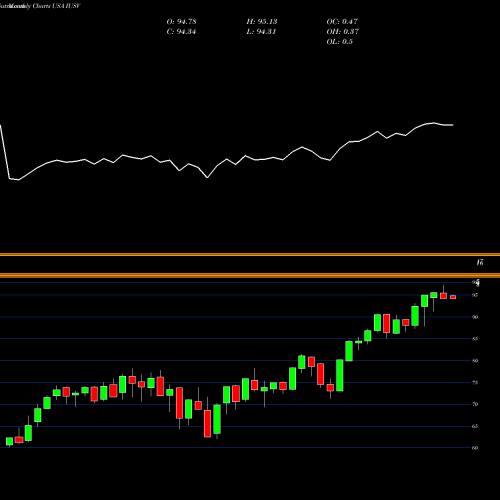Click the 60 price axis label
Image resolution: width=500 pixels, height=500 pixels.
click(x=475, y=448)
